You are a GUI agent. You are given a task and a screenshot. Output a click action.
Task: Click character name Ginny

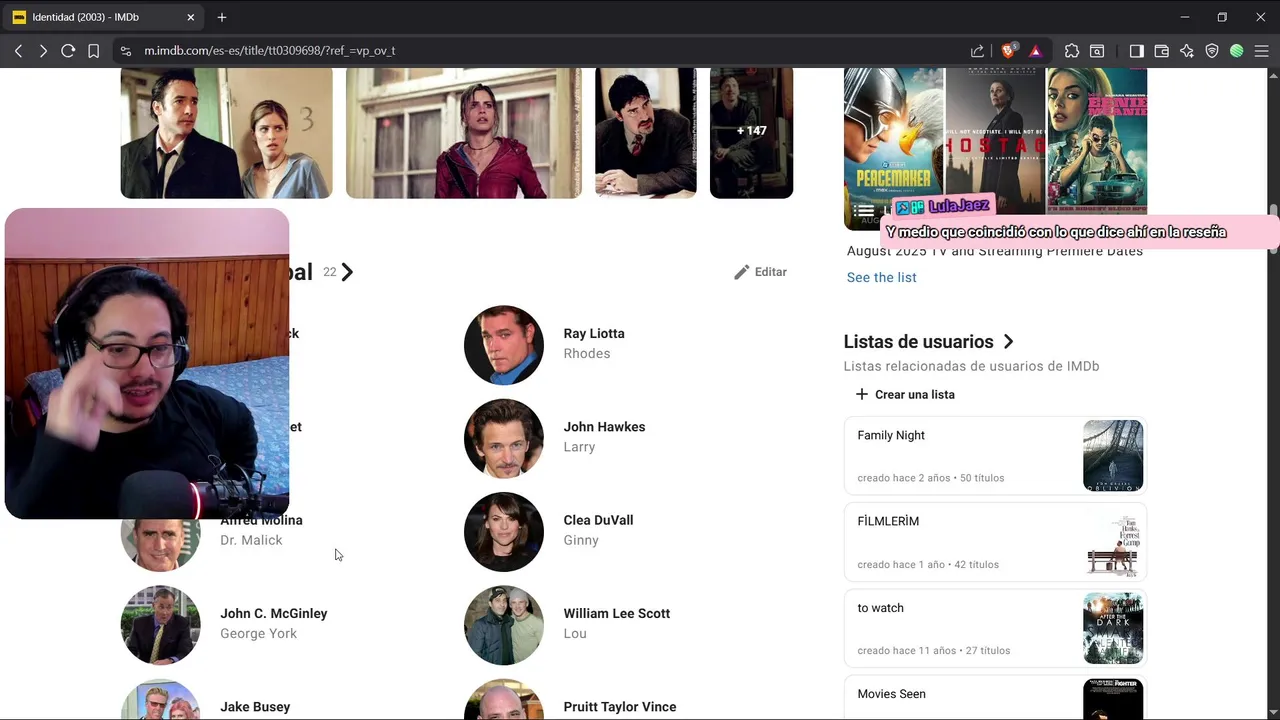[x=581, y=540]
